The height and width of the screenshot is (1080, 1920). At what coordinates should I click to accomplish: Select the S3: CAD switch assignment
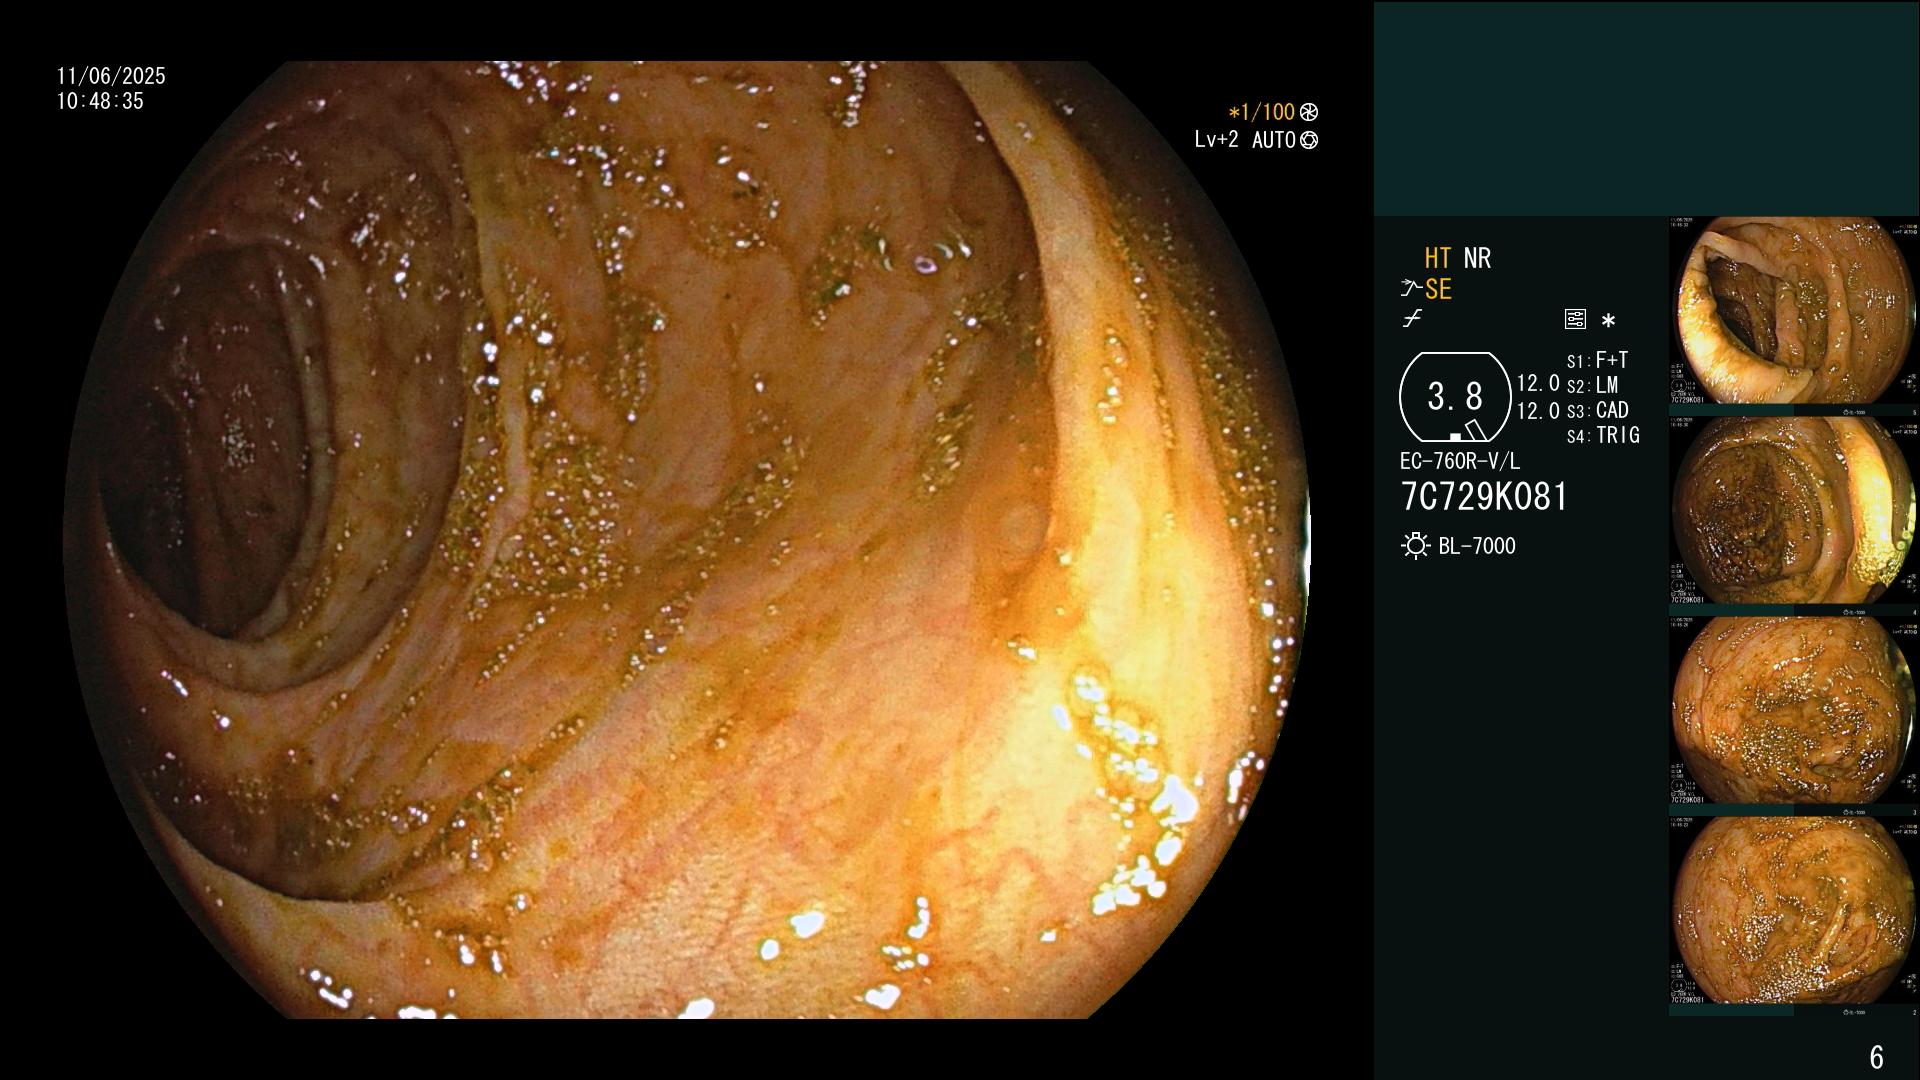point(1597,410)
